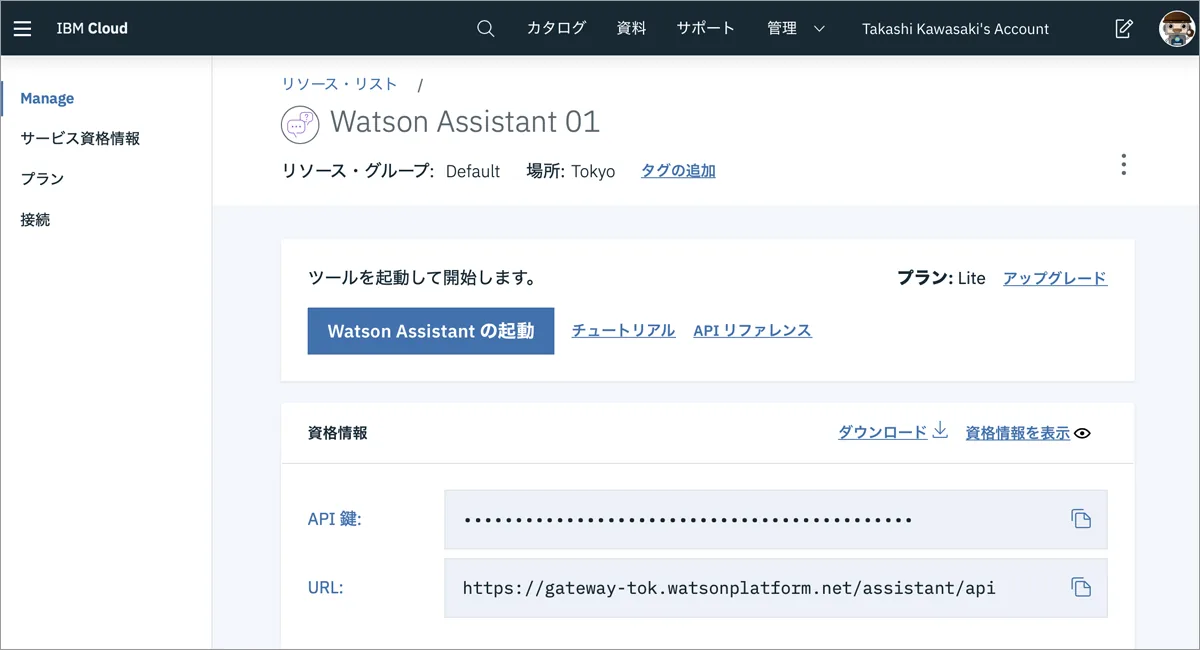The image size is (1200, 650).
Task: Click the 'URL:' label
Action: point(325,588)
